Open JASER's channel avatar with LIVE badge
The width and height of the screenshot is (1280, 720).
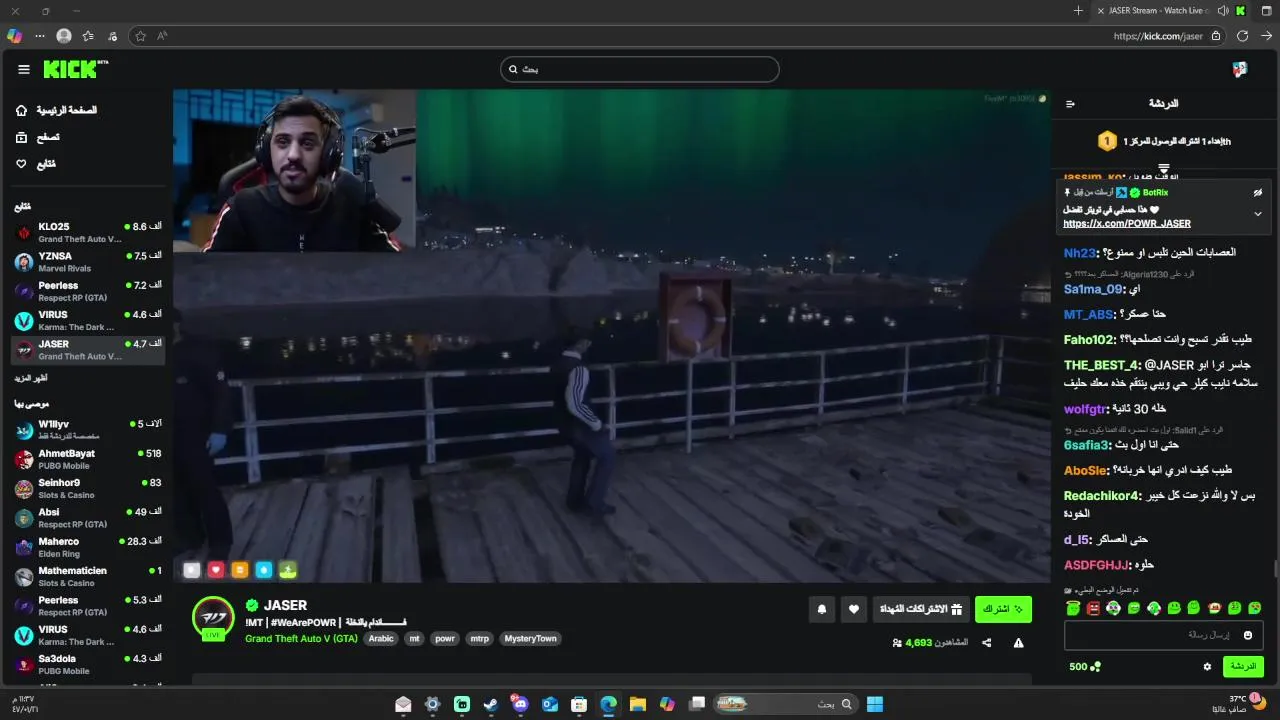click(x=213, y=618)
